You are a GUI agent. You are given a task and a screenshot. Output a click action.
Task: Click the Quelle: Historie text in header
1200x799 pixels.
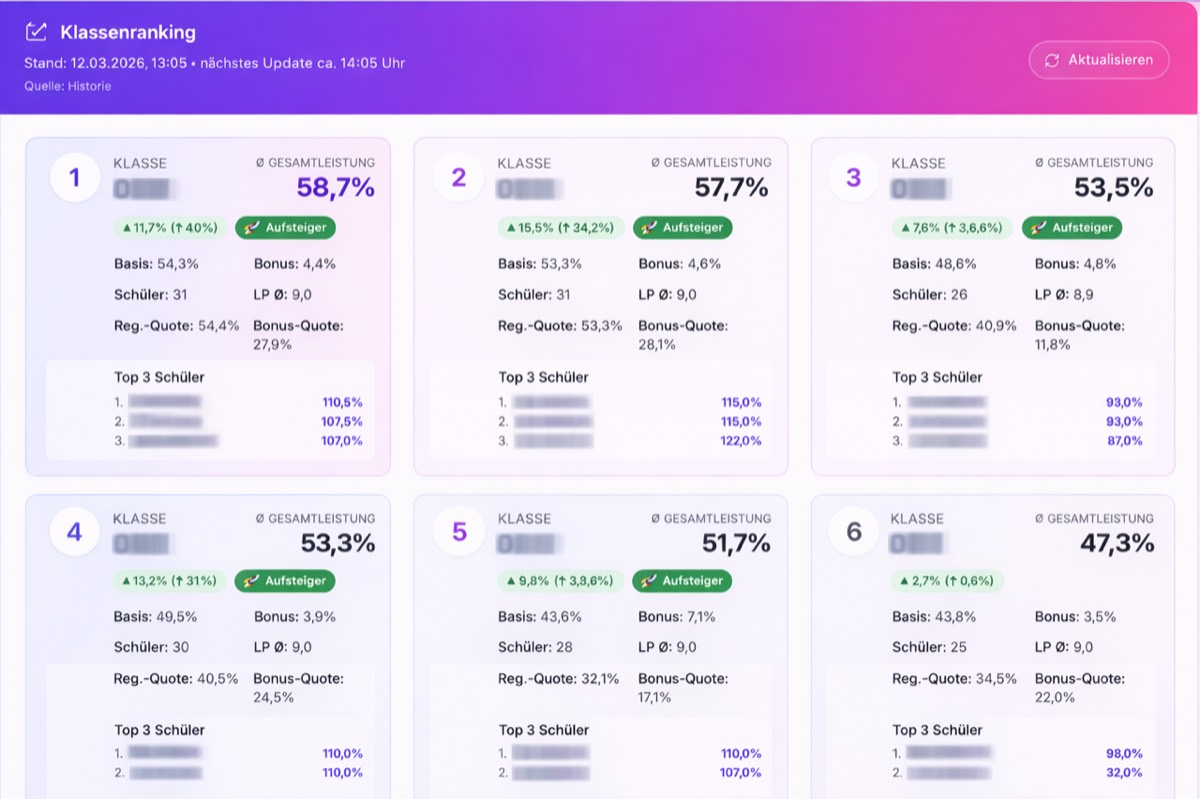(x=68, y=87)
